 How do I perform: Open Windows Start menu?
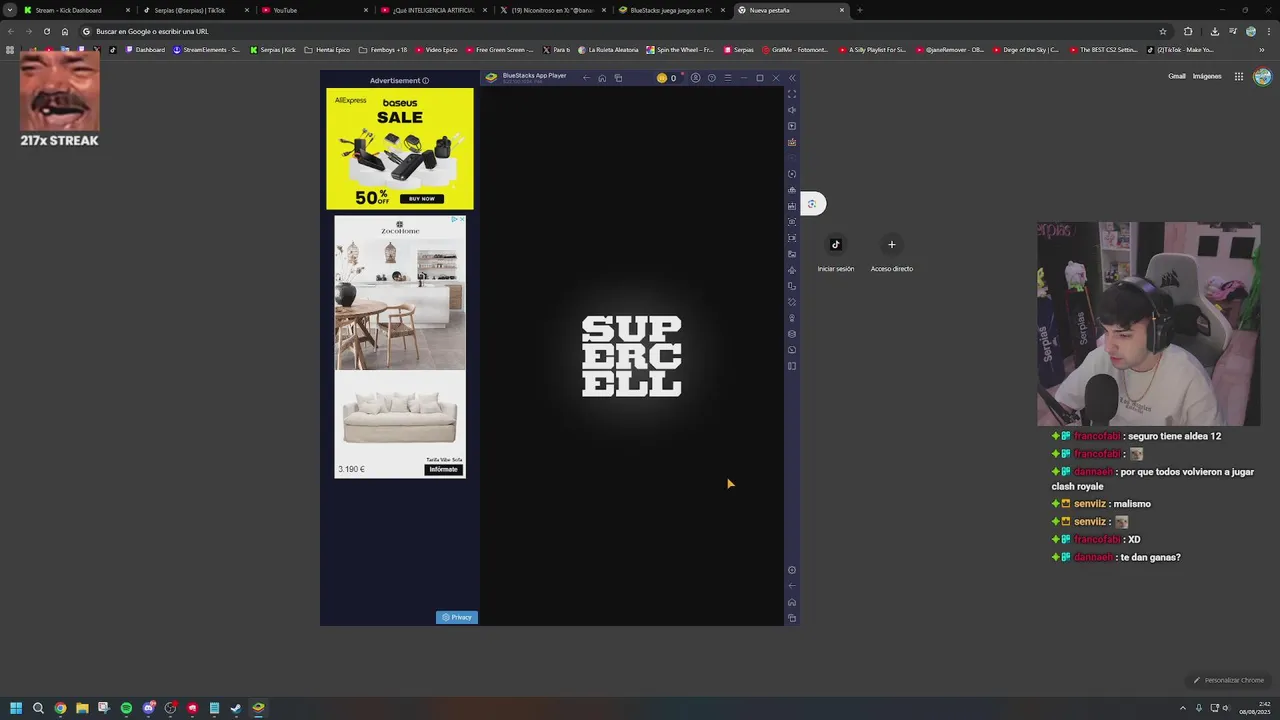[x=16, y=708]
